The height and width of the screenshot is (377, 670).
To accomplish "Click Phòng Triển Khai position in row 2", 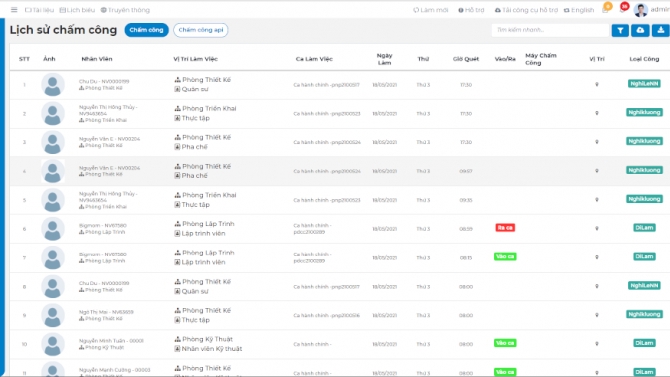I will coord(209,109).
